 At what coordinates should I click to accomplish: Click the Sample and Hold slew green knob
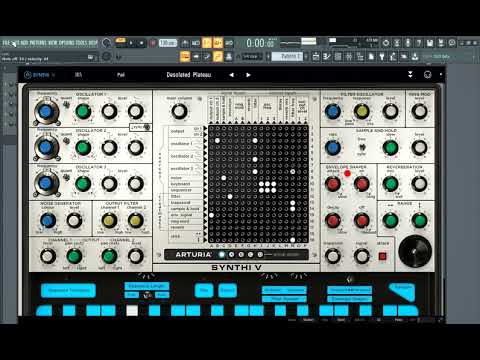pos(390,148)
